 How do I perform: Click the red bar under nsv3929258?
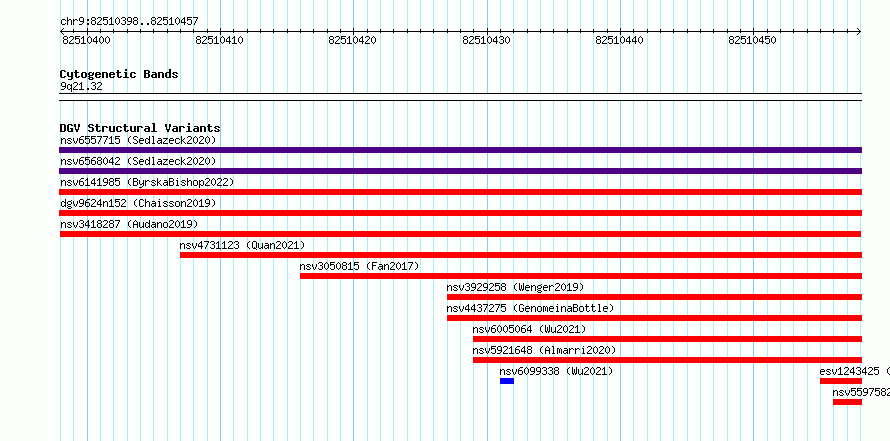654,297
